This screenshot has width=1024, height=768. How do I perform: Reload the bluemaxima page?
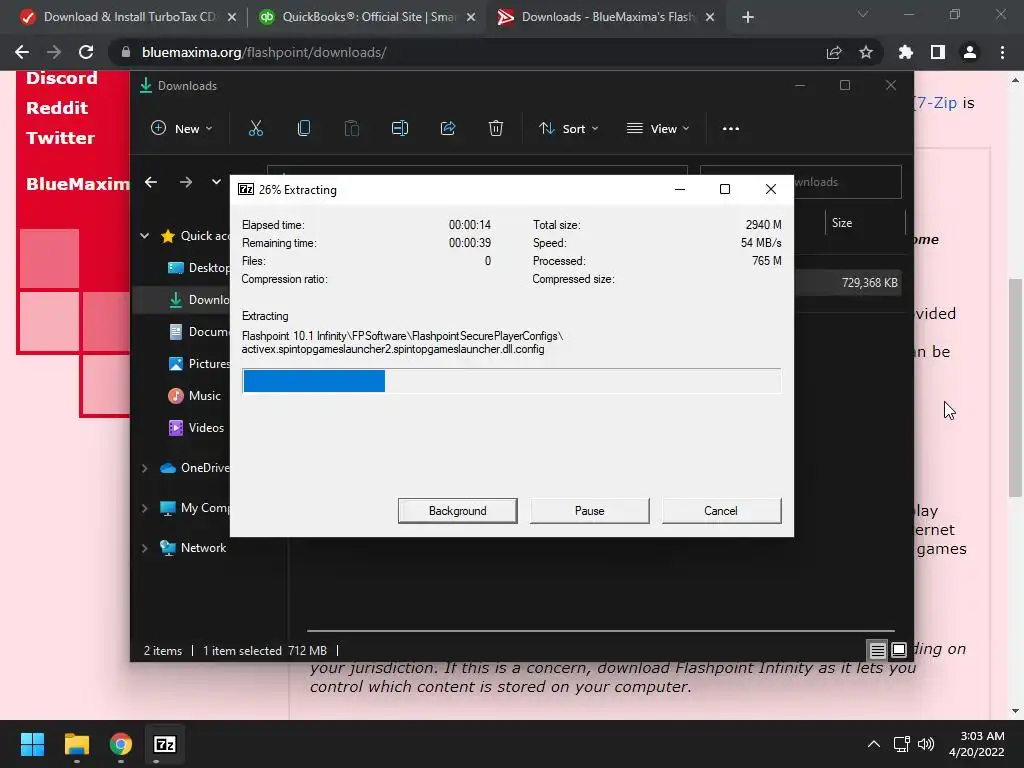coord(86,52)
